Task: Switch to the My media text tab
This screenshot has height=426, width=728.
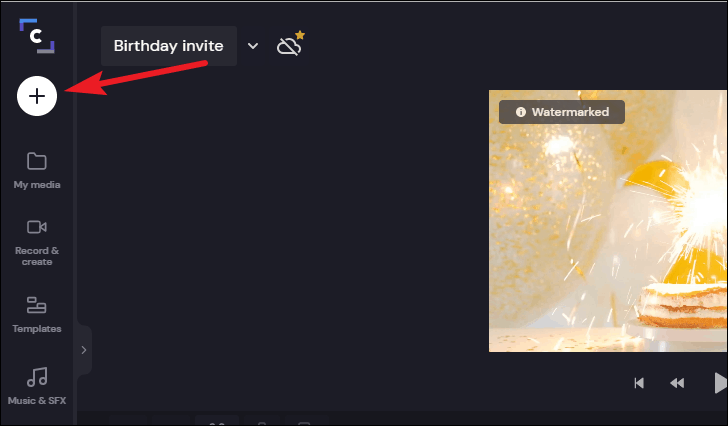Action: pos(37,185)
